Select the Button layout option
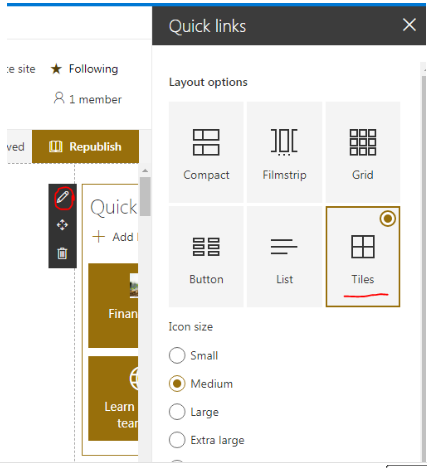The width and height of the screenshot is (427, 468). click(206, 257)
